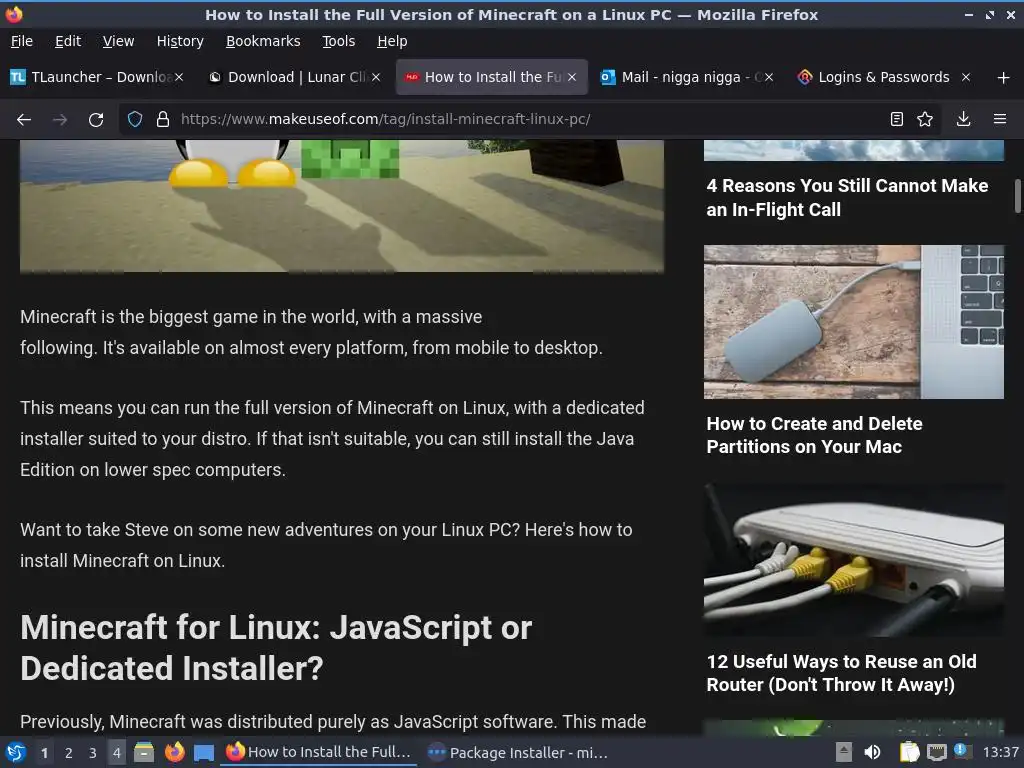Open the Tools menu
Image resolution: width=1024 pixels, height=768 pixels.
click(338, 41)
